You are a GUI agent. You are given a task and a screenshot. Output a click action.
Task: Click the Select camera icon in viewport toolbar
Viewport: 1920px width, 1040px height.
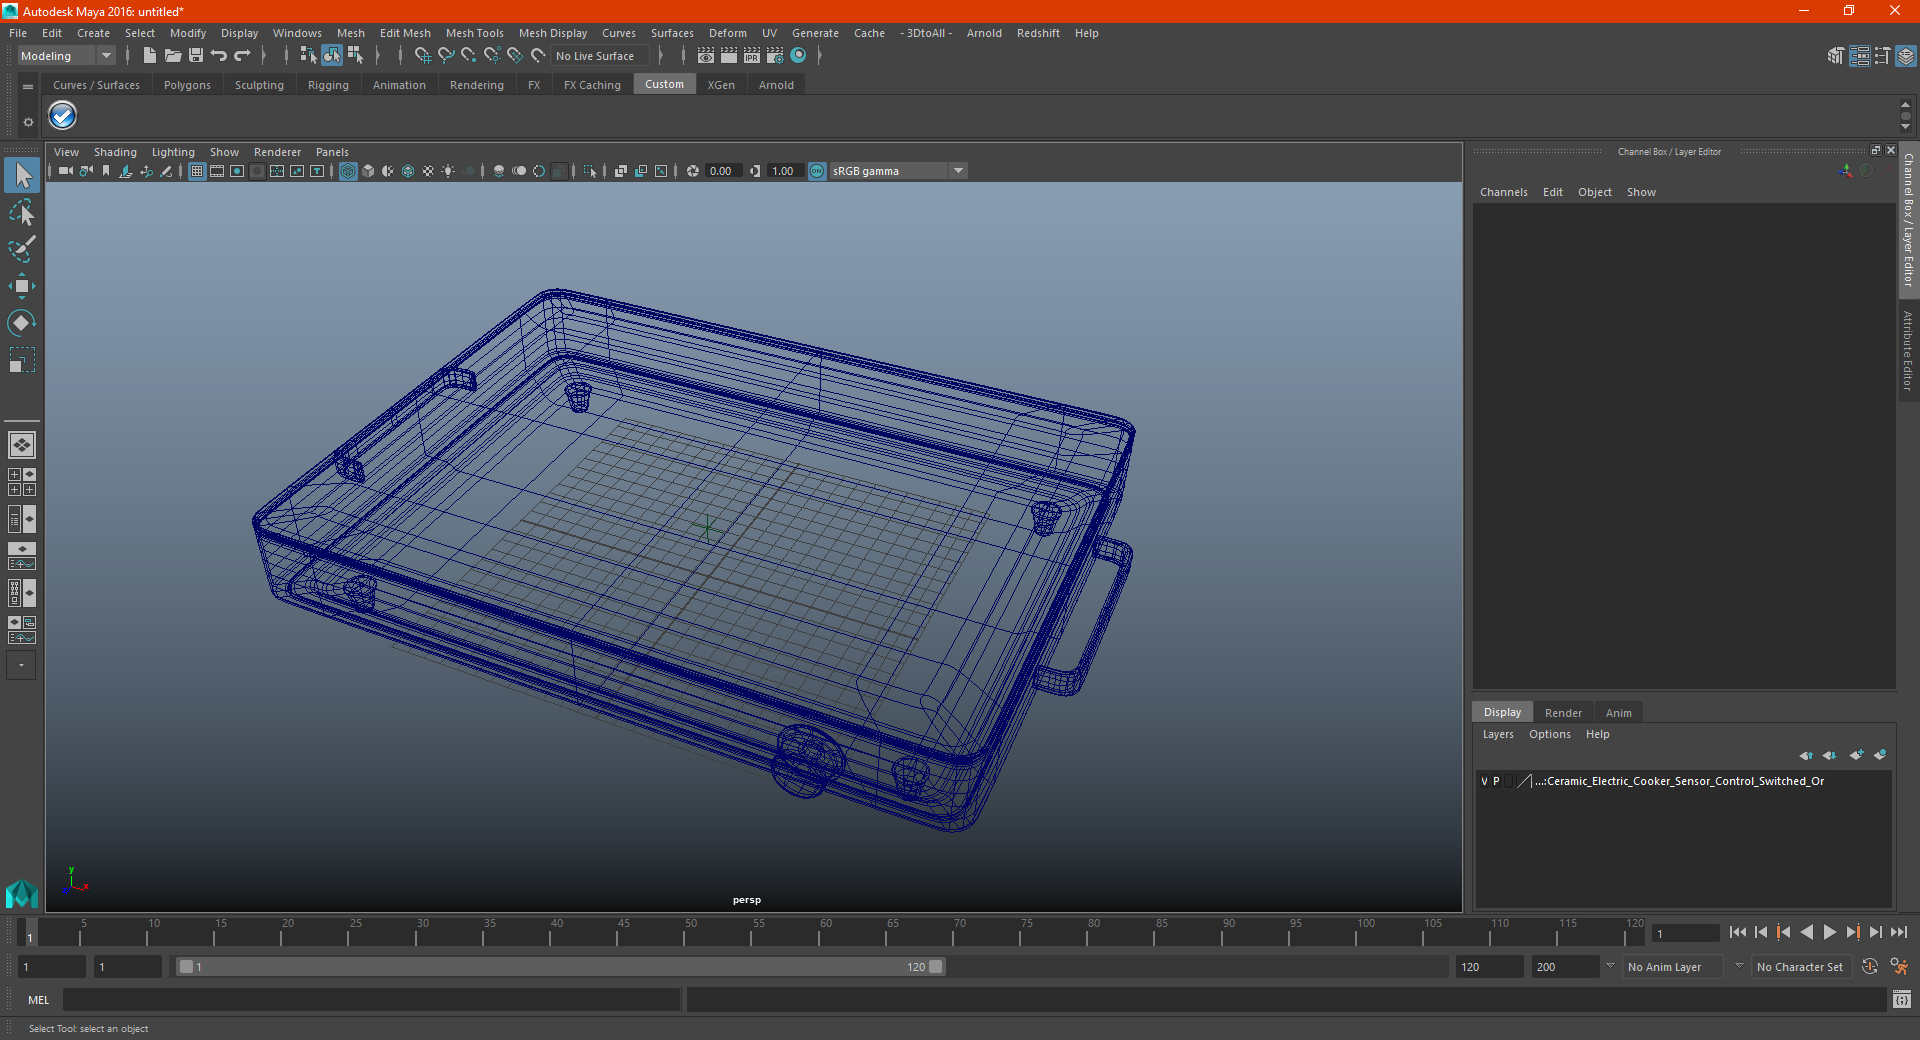65,171
